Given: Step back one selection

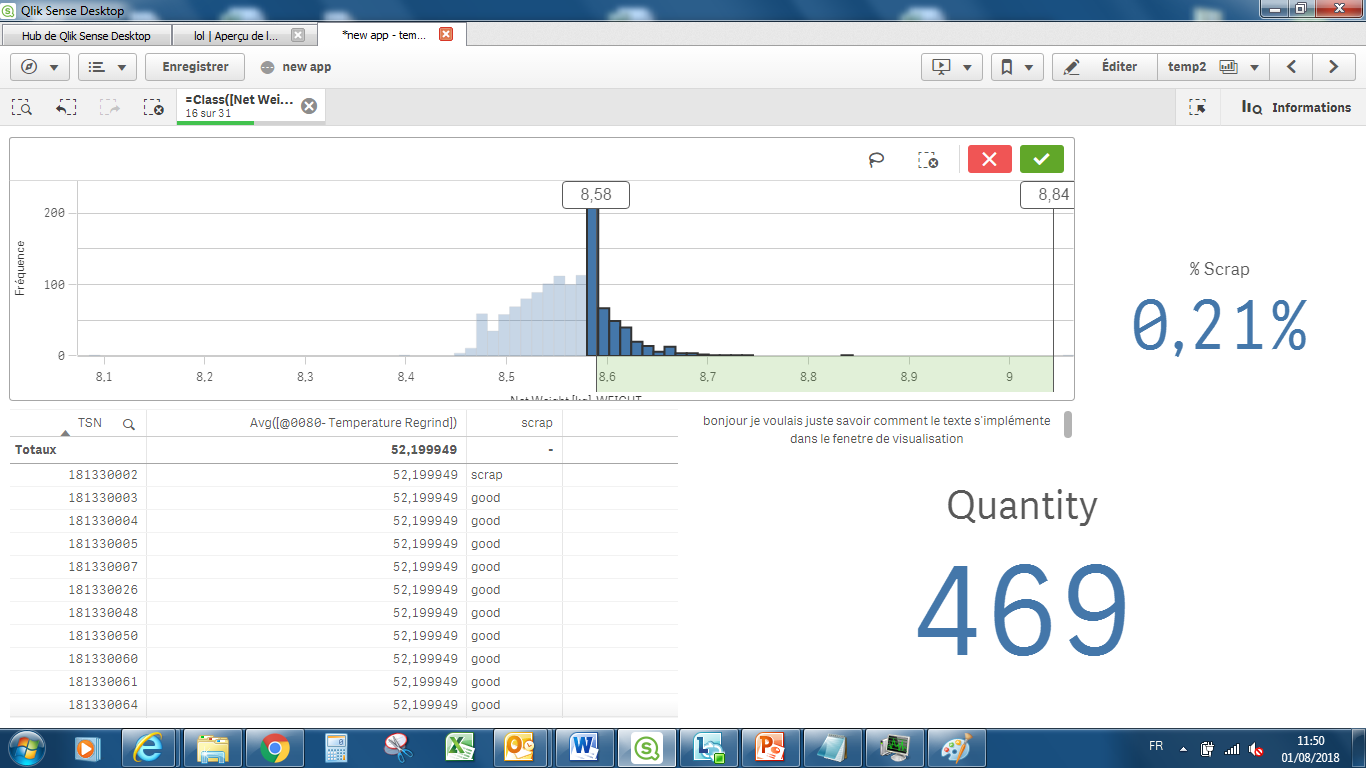Looking at the screenshot, I should pyautogui.click(x=66, y=107).
